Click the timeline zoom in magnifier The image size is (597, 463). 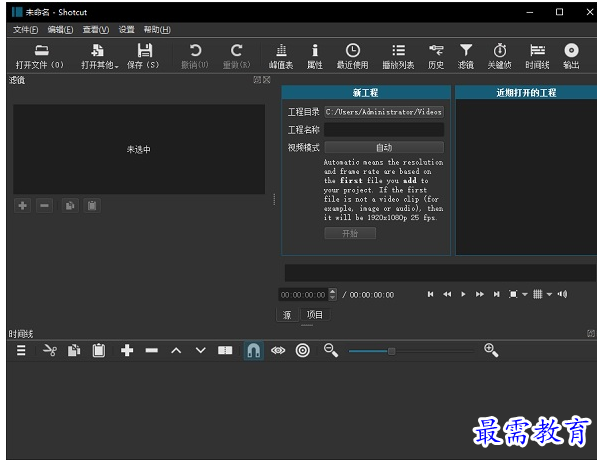[x=491, y=350]
